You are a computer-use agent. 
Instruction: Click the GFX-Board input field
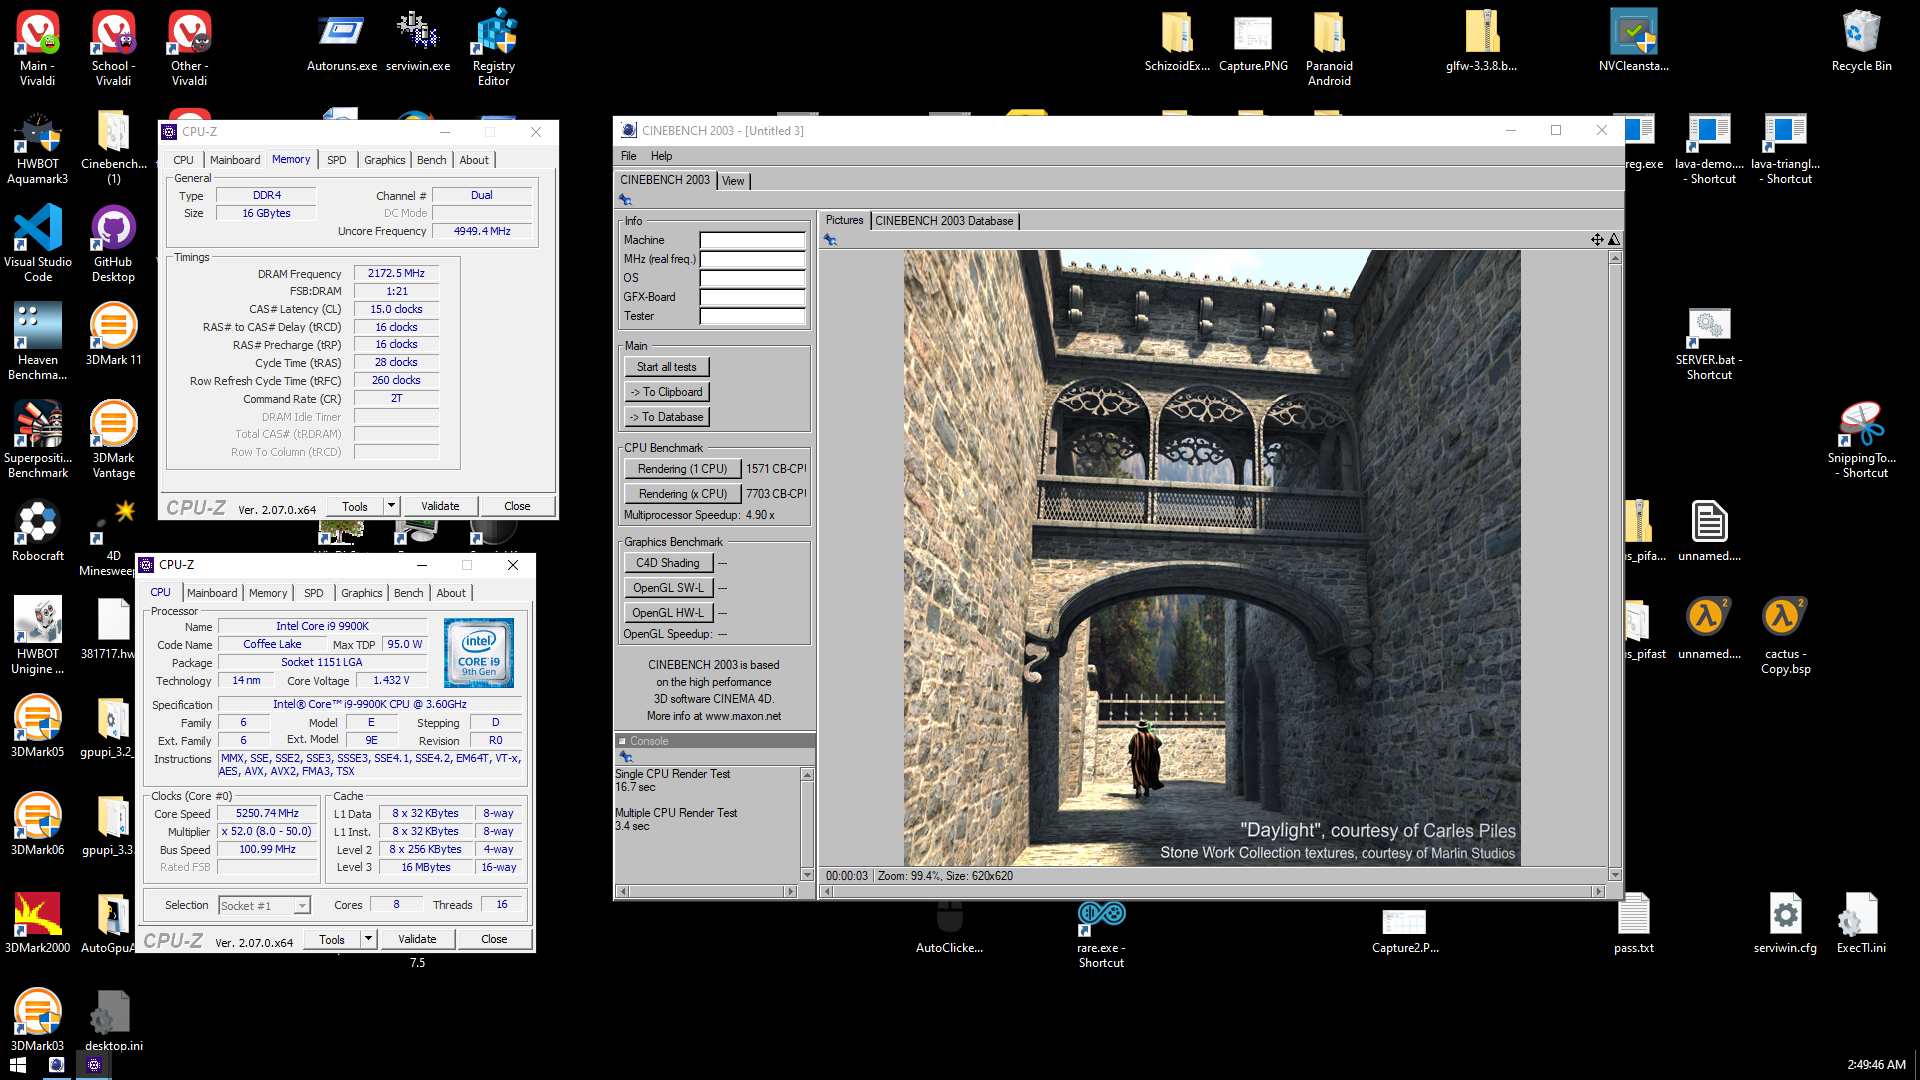coord(752,297)
